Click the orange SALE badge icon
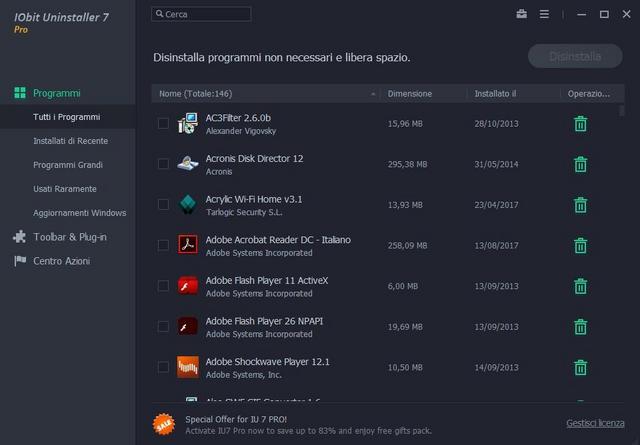This screenshot has height=445, width=640. [x=164, y=424]
